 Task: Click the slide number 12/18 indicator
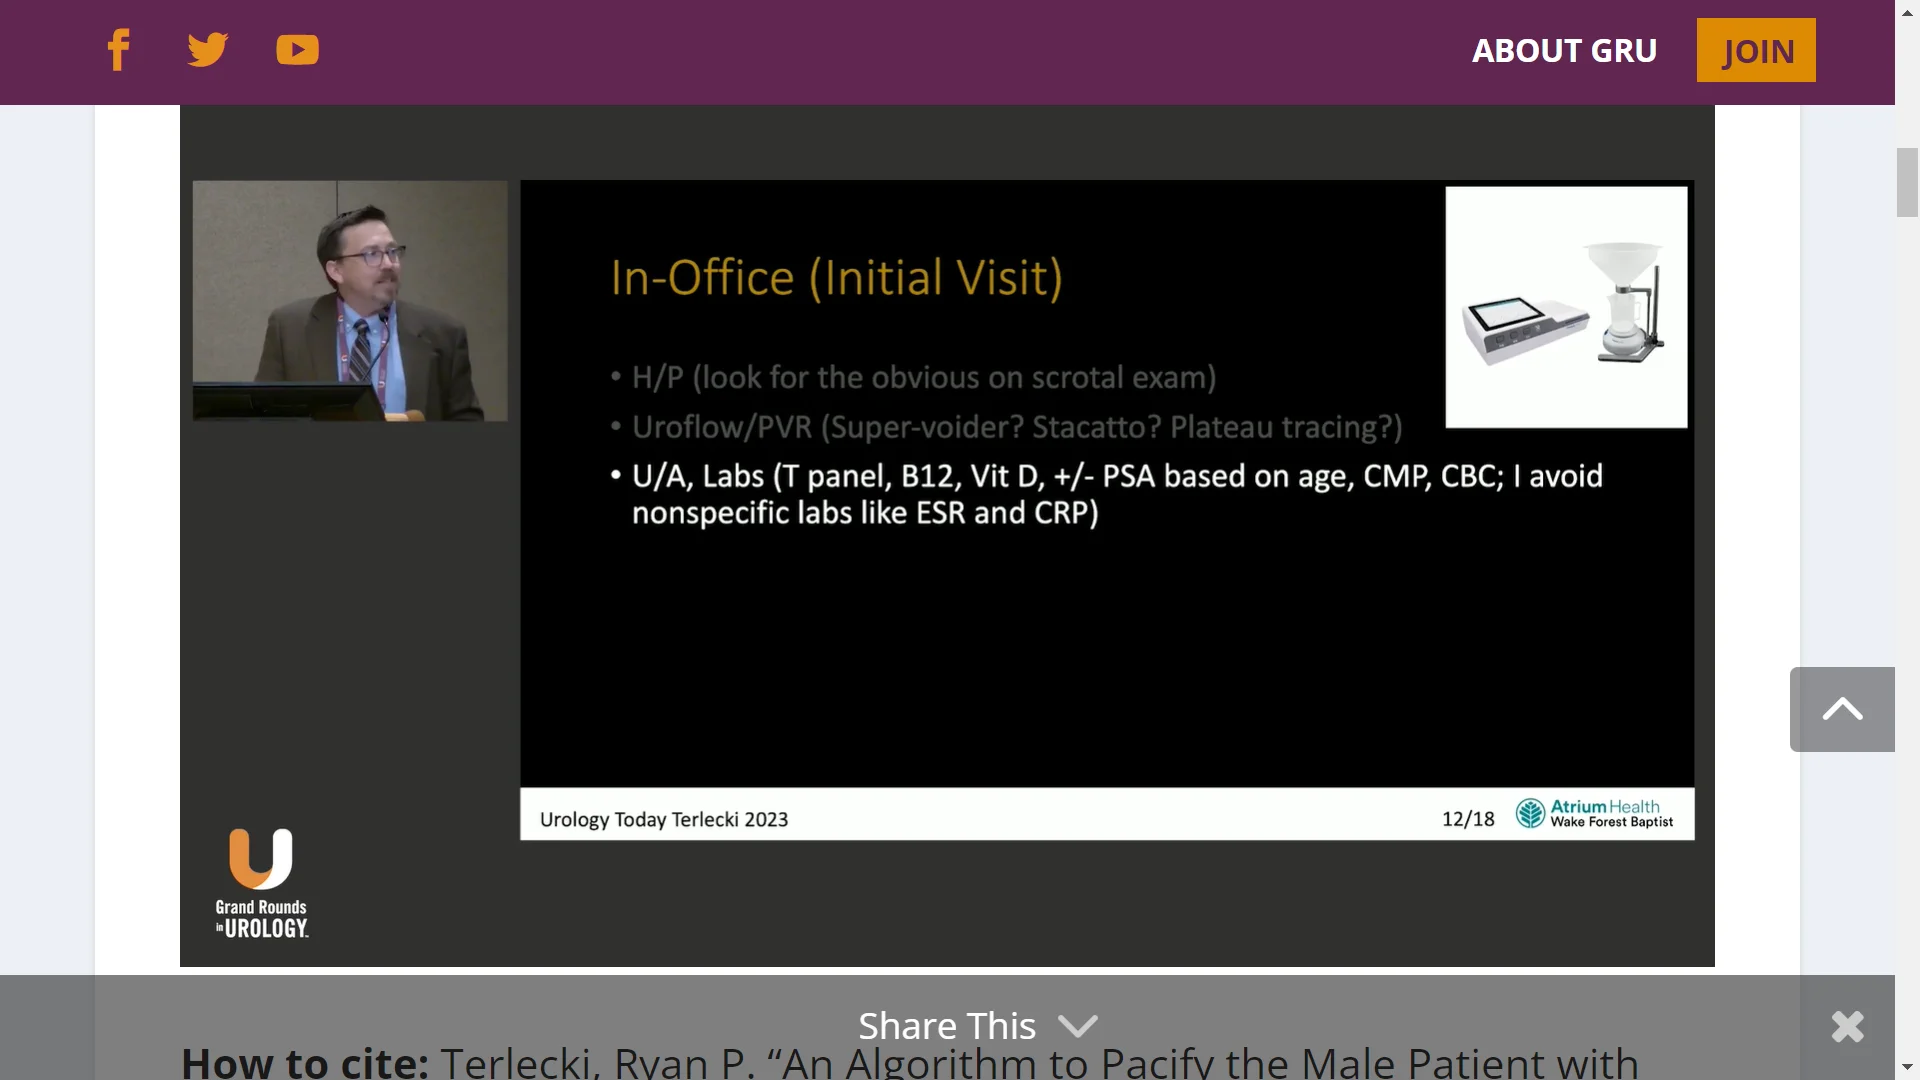pyautogui.click(x=1469, y=818)
